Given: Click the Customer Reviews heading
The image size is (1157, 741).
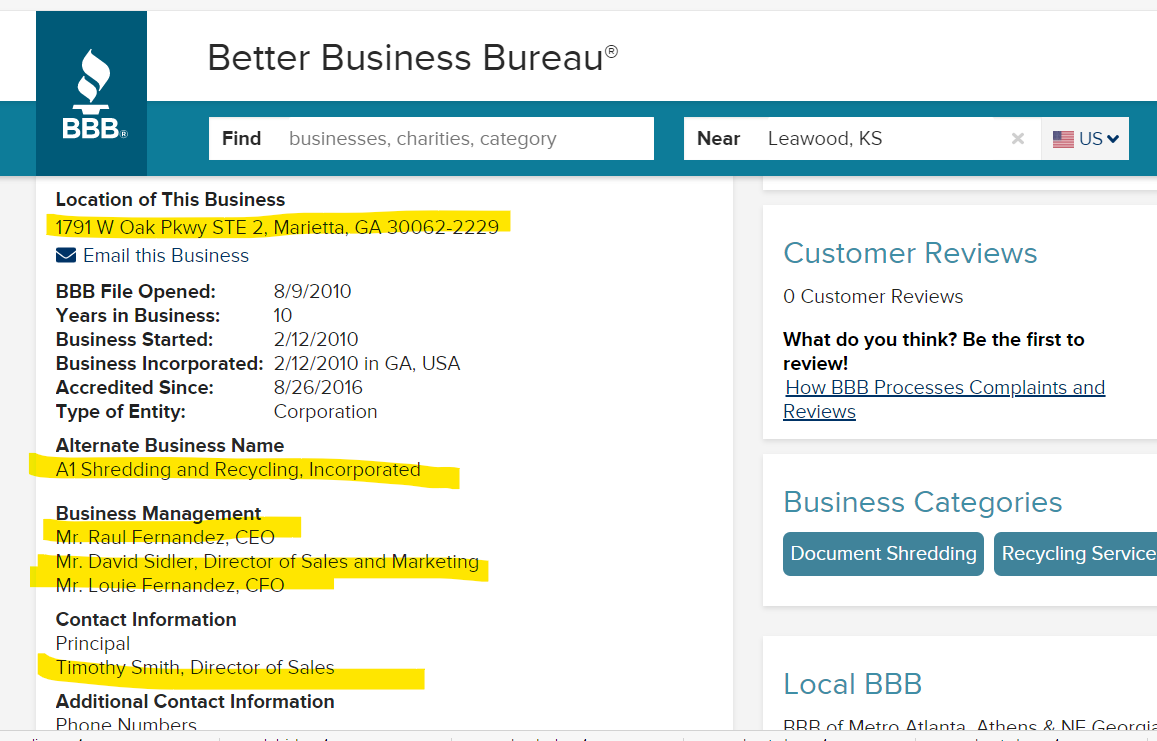Looking at the screenshot, I should 910,253.
